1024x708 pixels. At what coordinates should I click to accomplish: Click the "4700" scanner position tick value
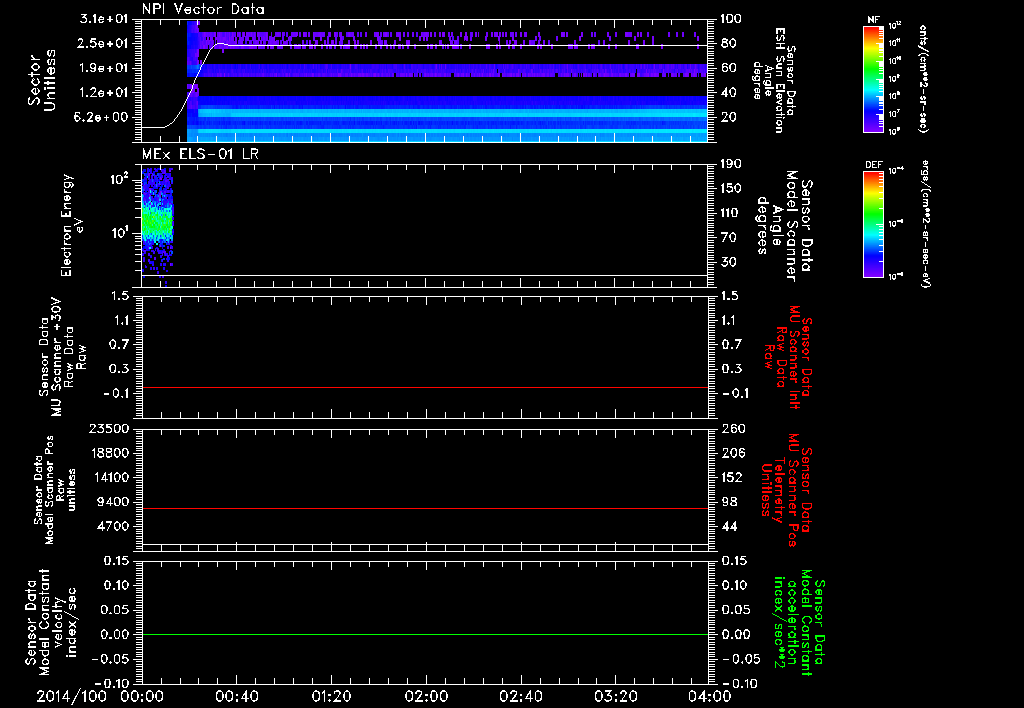pyautogui.click(x=112, y=526)
